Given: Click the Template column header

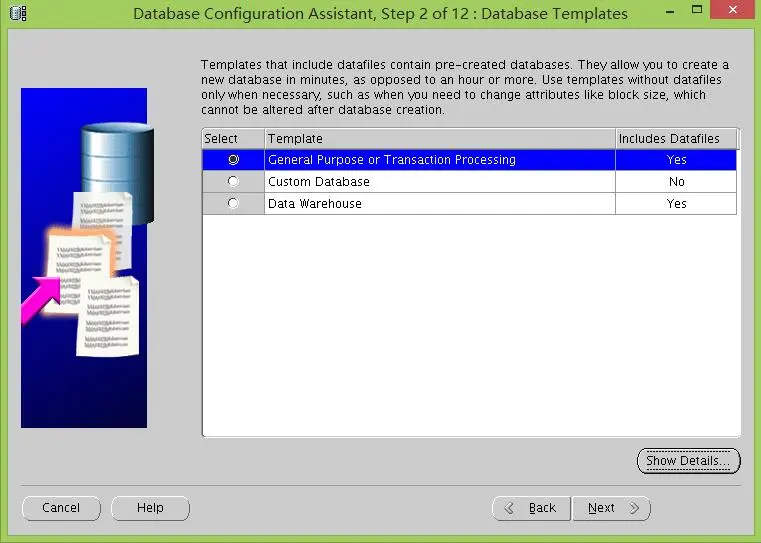Looking at the screenshot, I should click(440, 139).
